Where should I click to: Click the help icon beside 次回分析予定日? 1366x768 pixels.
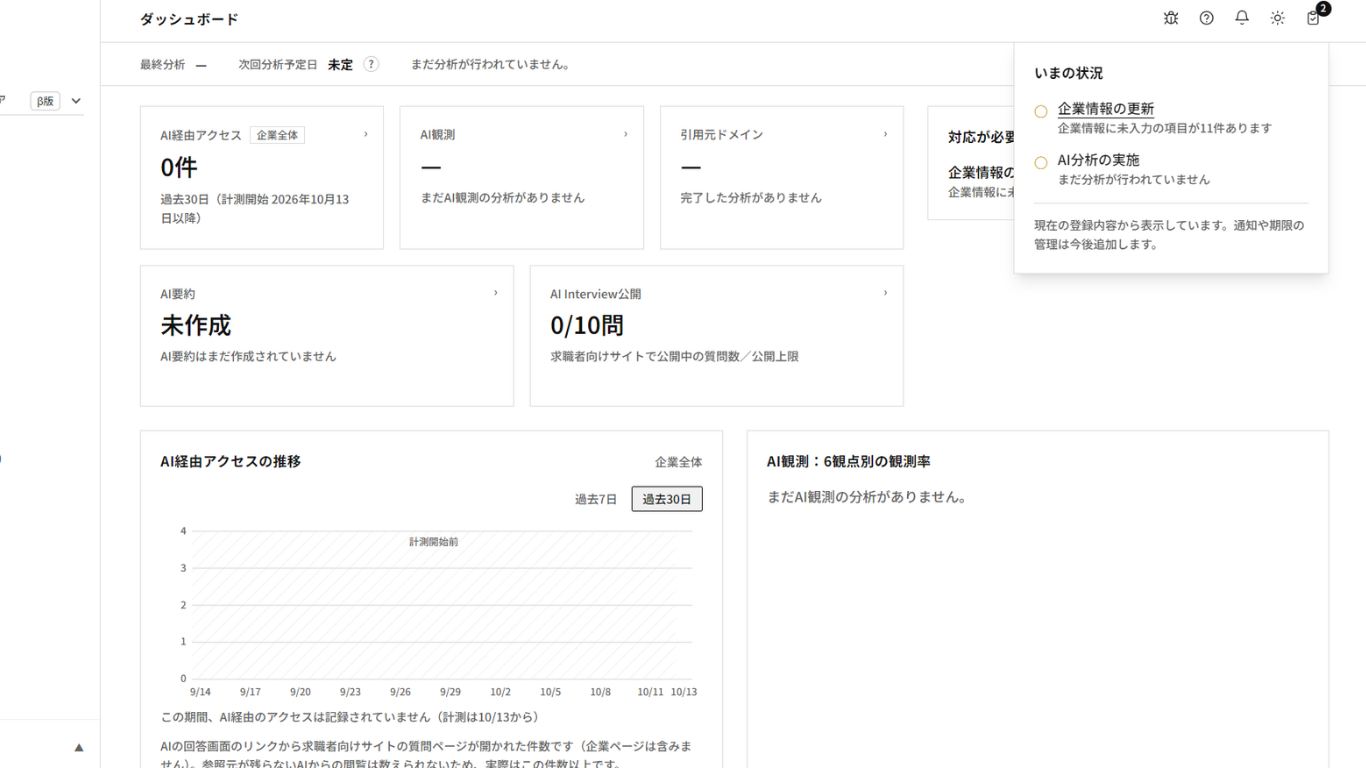[371, 64]
